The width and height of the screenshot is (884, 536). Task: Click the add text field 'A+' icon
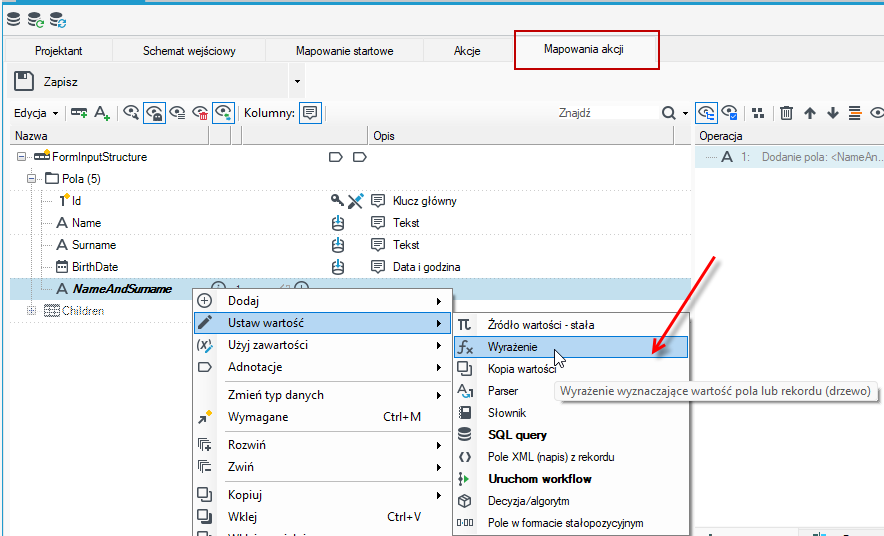pos(101,113)
